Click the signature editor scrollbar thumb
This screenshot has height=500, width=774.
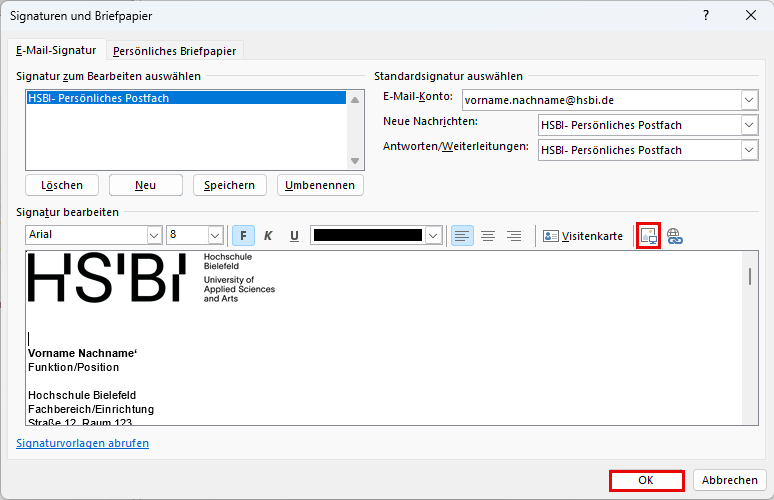pos(750,276)
